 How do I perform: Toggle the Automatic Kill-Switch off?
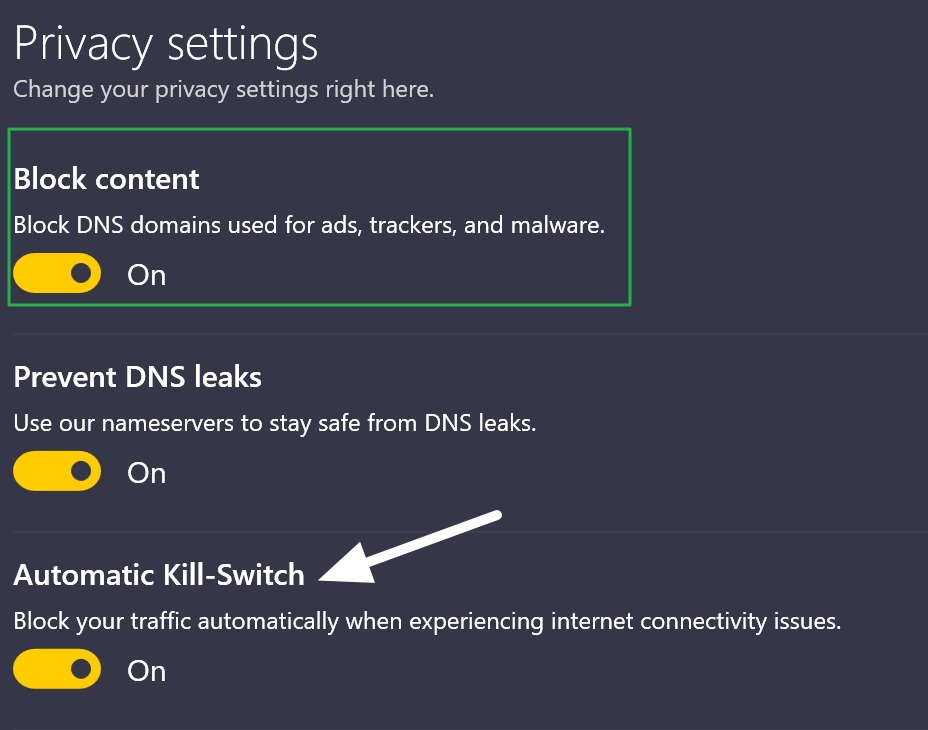pos(57,668)
